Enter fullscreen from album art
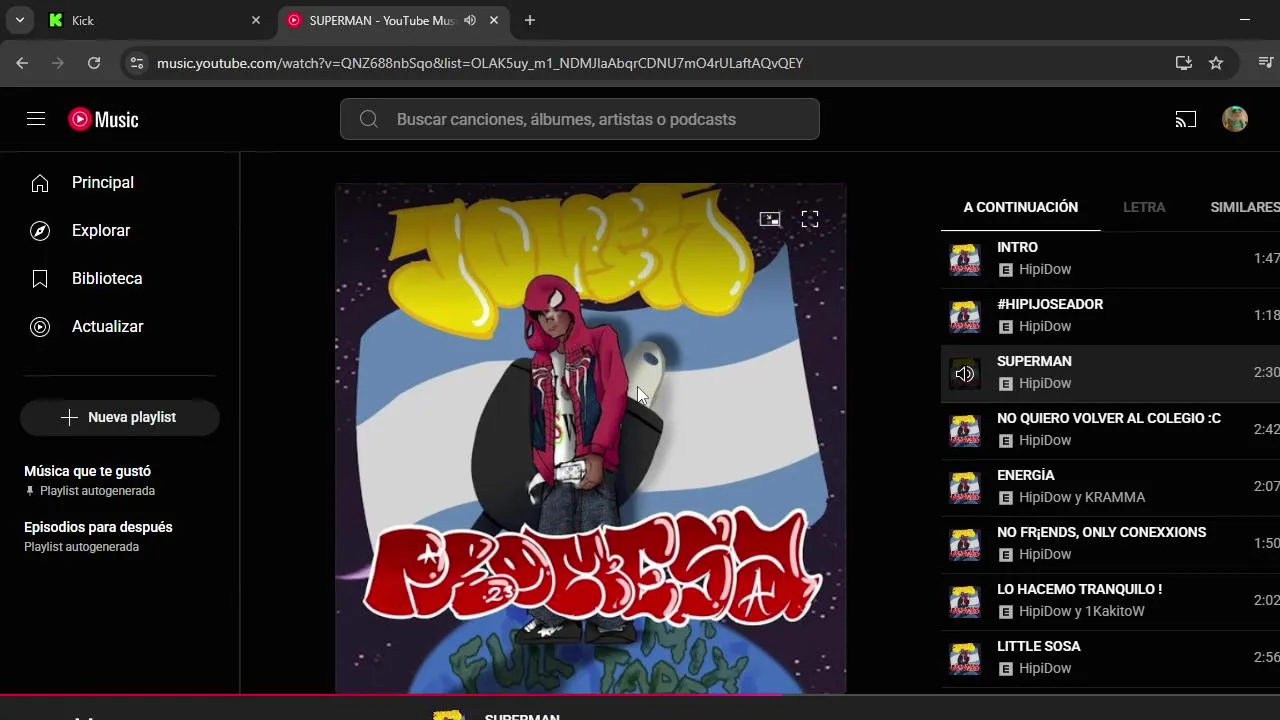Screen dimensions: 1280x720 pyautogui.click(x=810, y=219)
